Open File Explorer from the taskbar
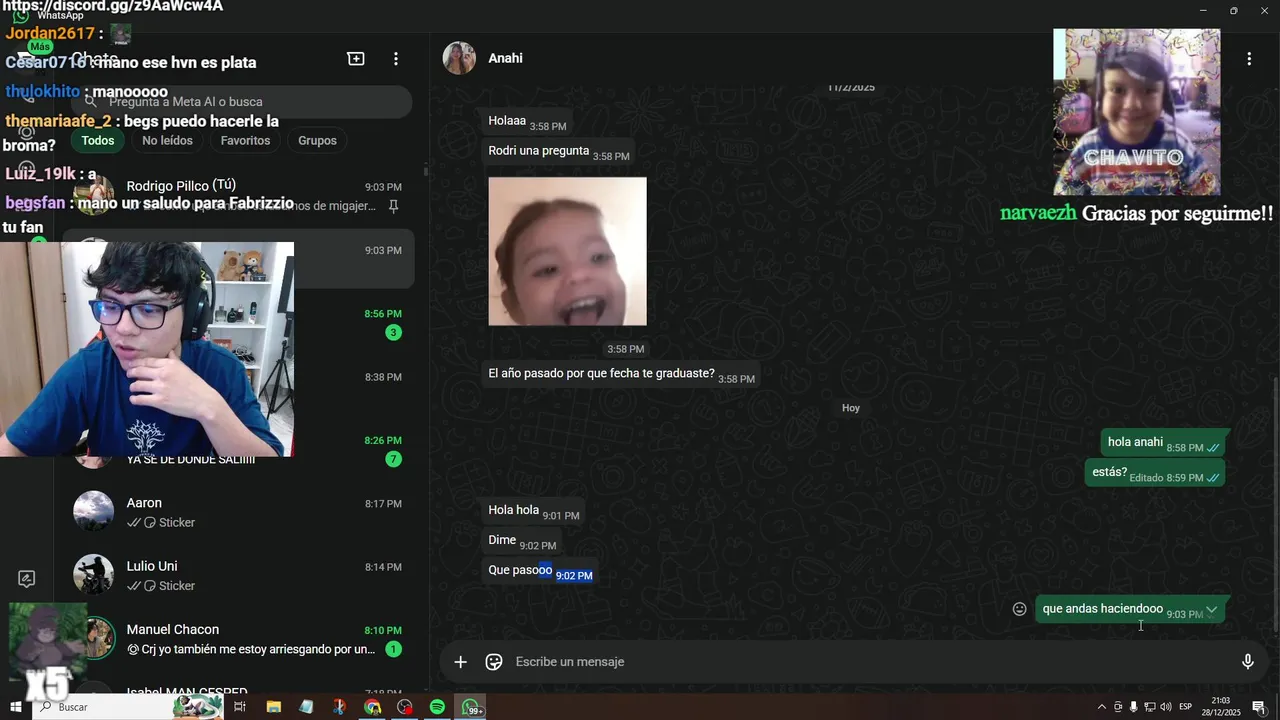Screen dimensions: 1280x720 (273, 707)
